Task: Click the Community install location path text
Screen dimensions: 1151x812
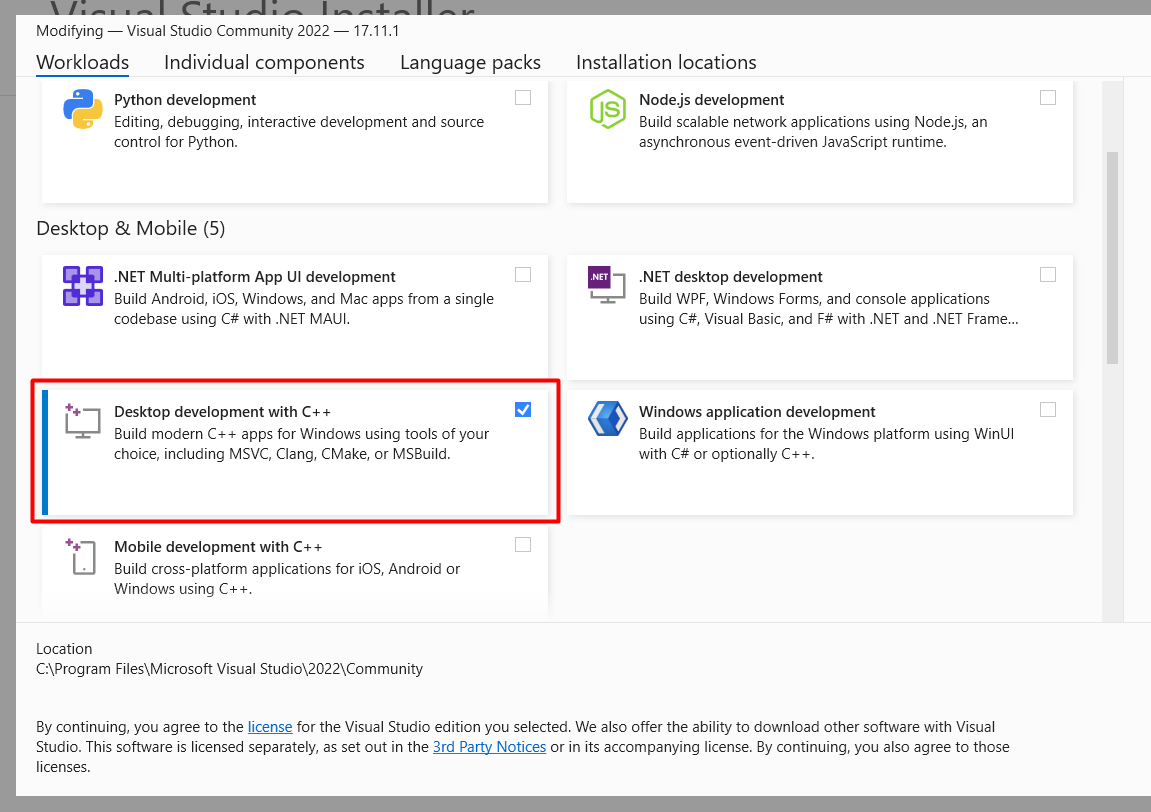Action: click(229, 669)
